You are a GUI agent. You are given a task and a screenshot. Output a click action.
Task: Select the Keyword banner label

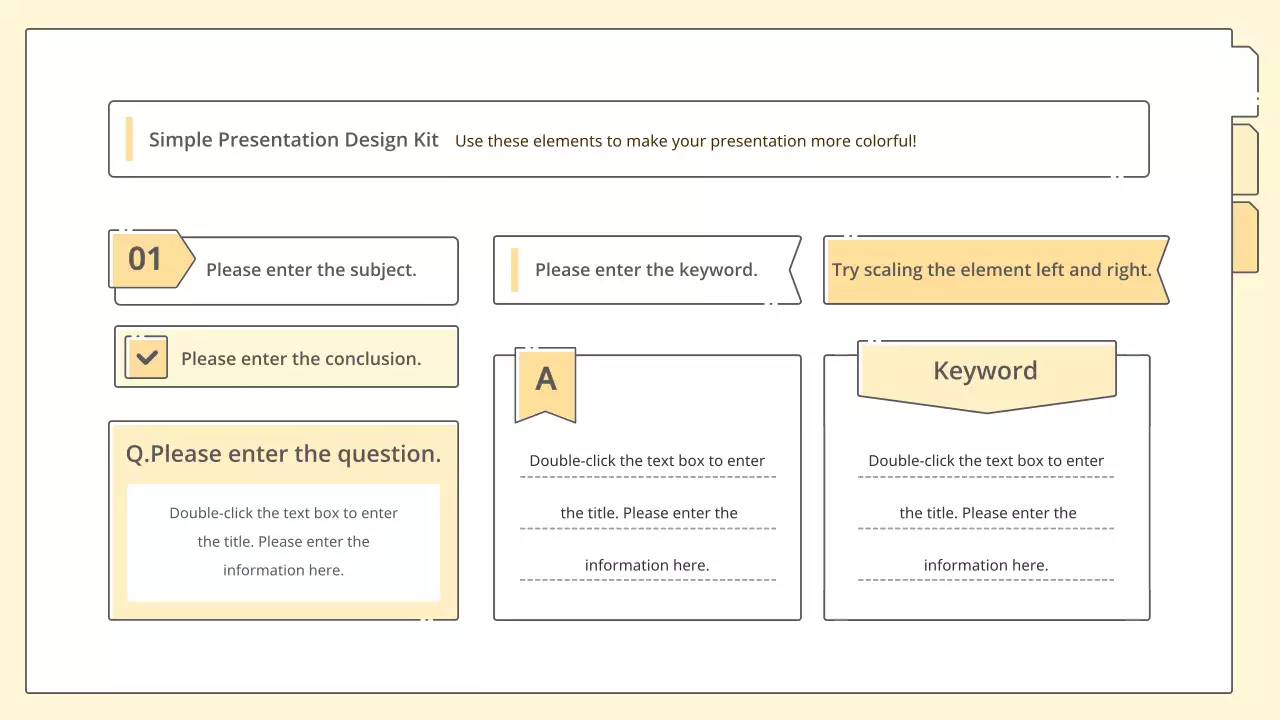[986, 371]
